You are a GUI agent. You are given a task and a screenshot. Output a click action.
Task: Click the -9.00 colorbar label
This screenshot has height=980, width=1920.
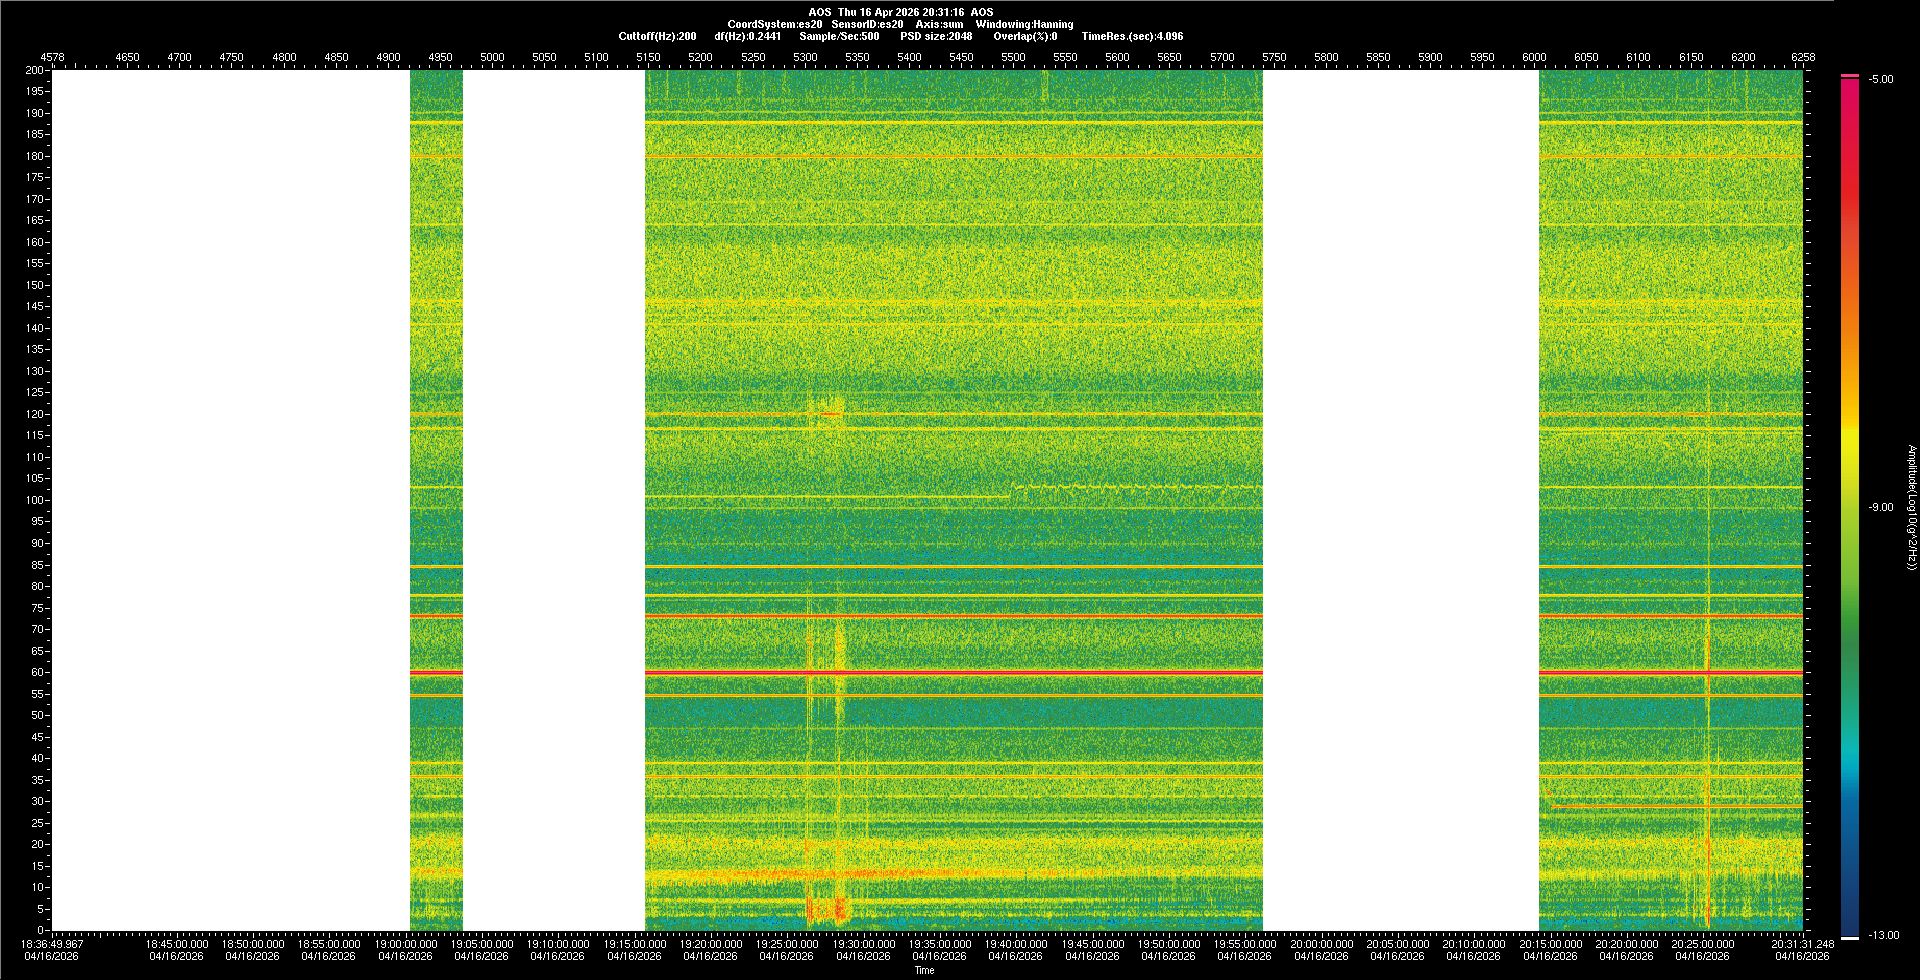[1880, 507]
